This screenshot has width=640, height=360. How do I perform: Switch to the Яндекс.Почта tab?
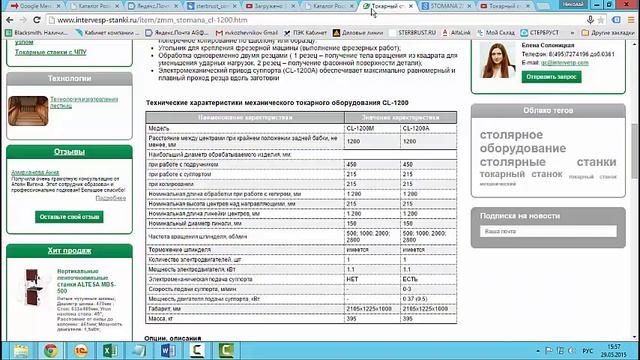(x=153, y=6)
